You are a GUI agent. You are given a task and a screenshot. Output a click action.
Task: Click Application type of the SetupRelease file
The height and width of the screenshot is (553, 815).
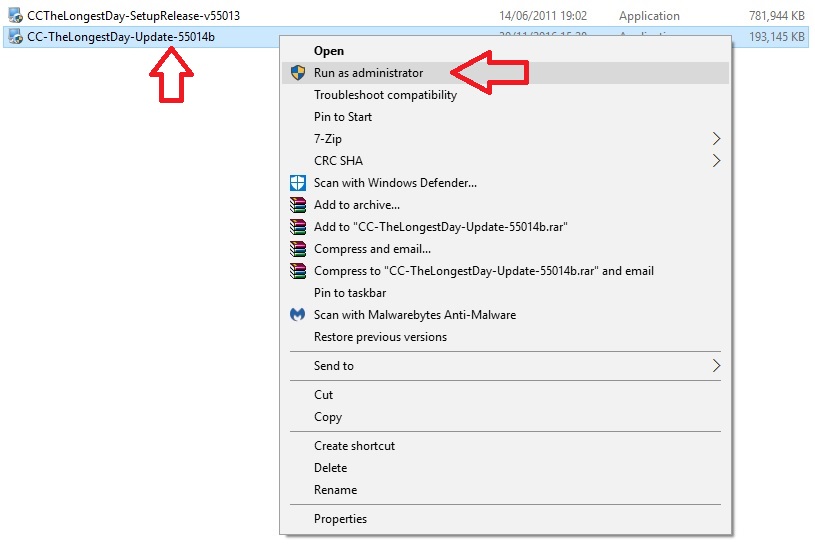[x=649, y=16]
